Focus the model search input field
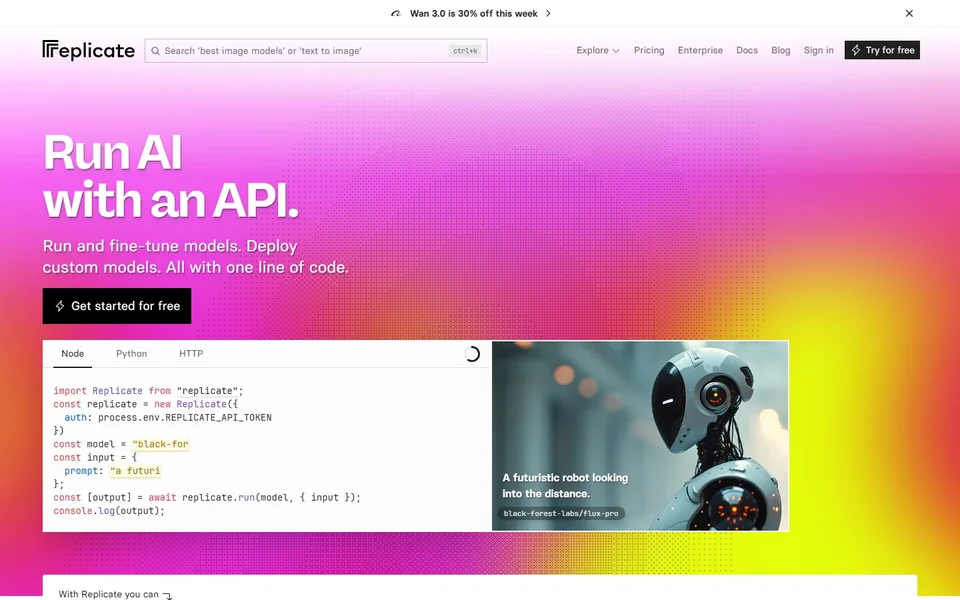This screenshot has width=960, height=600. (x=316, y=51)
